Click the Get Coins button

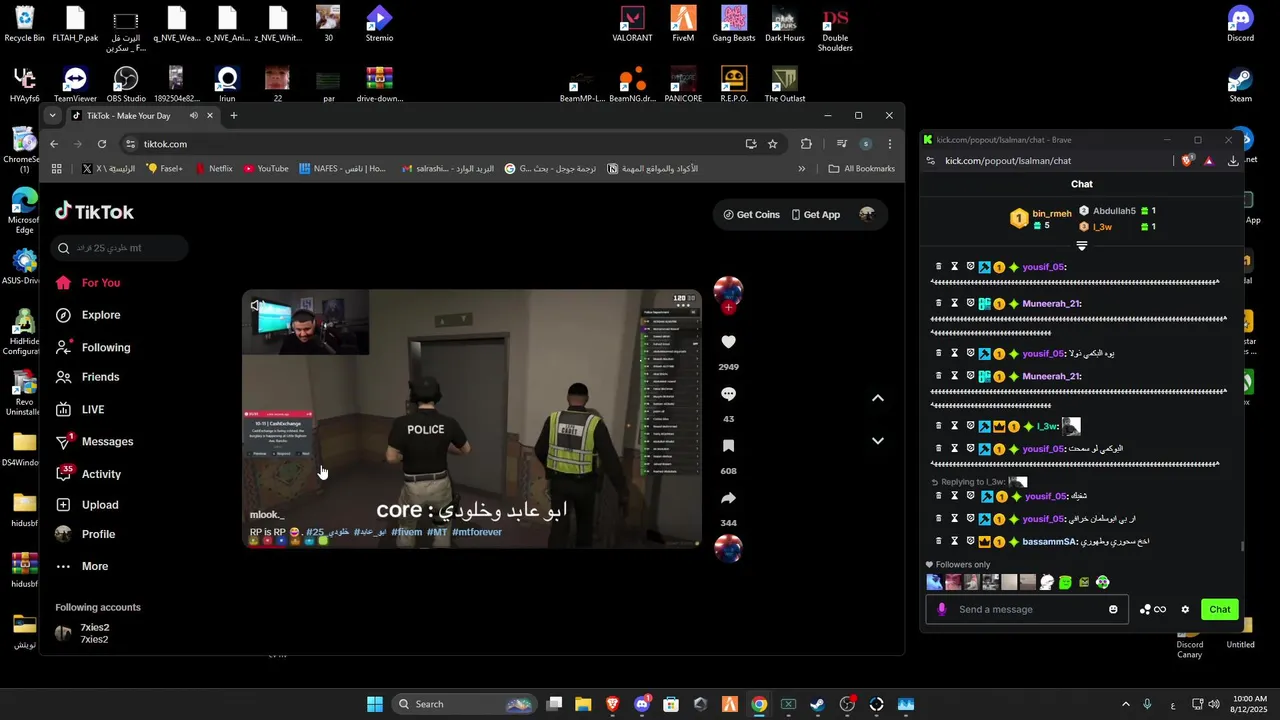coord(751,214)
